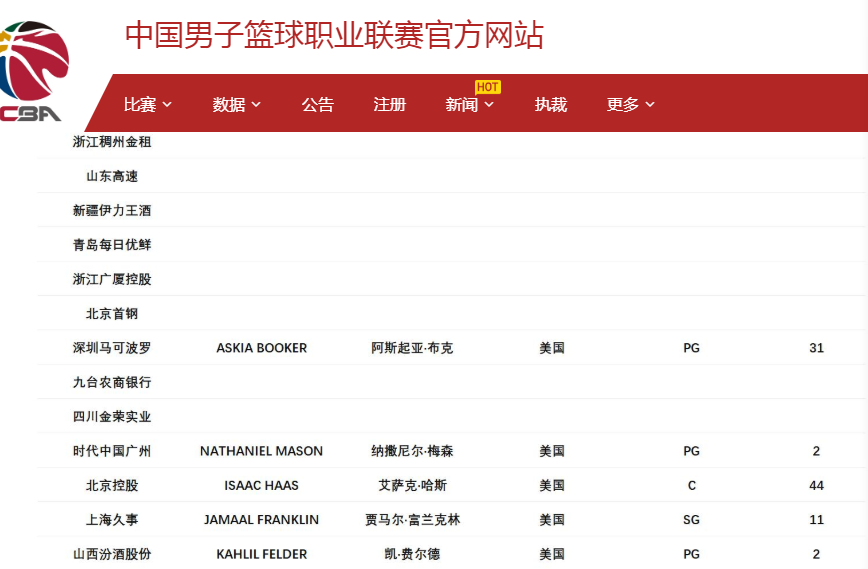Expand the 数据 menu
The width and height of the screenshot is (868, 569).
pos(236,104)
